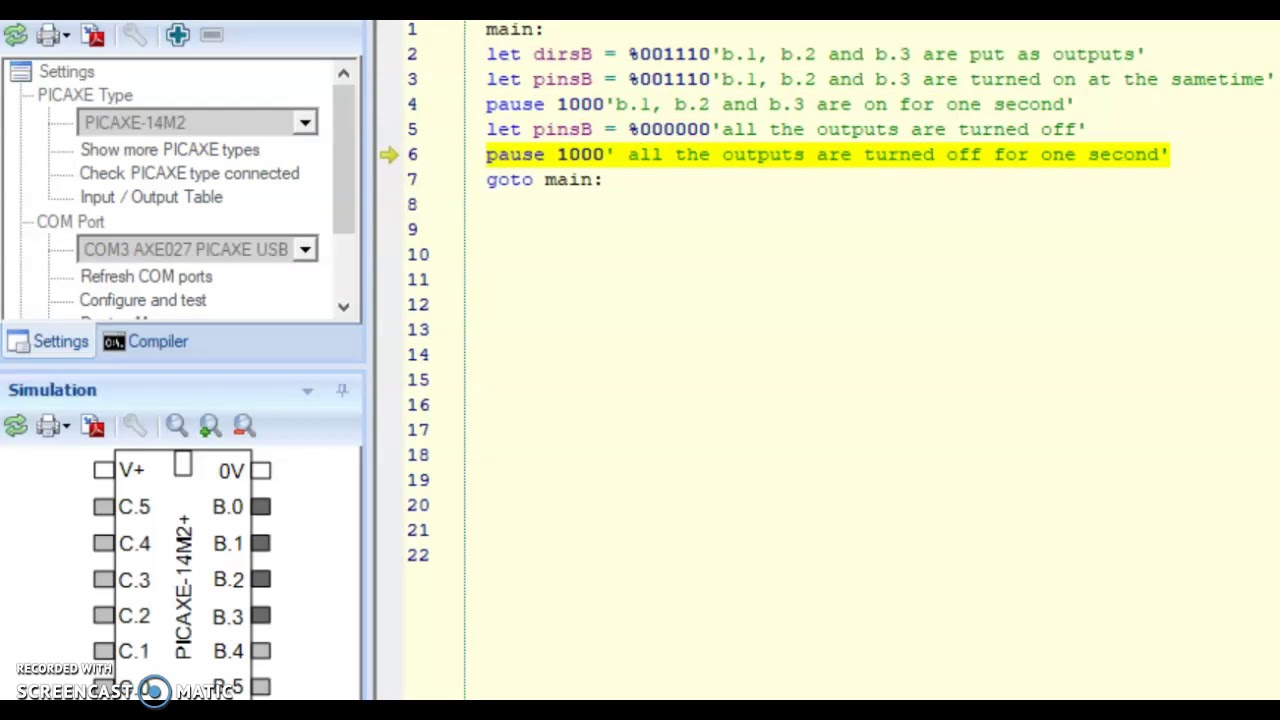Viewport: 1280px width, 720px height.
Task: Click 'let pinsB = %001110' on line 3
Action: (x=598, y=79)
